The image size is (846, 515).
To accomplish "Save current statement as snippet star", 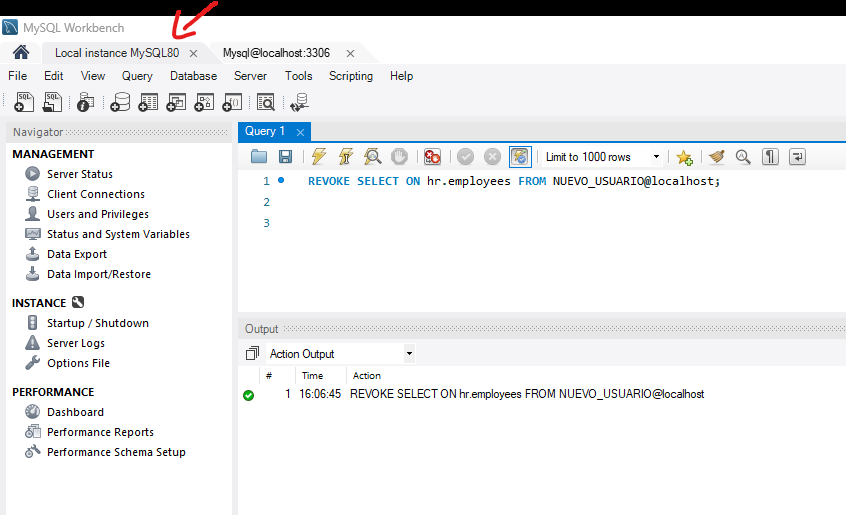I will (x=684, y=157).
